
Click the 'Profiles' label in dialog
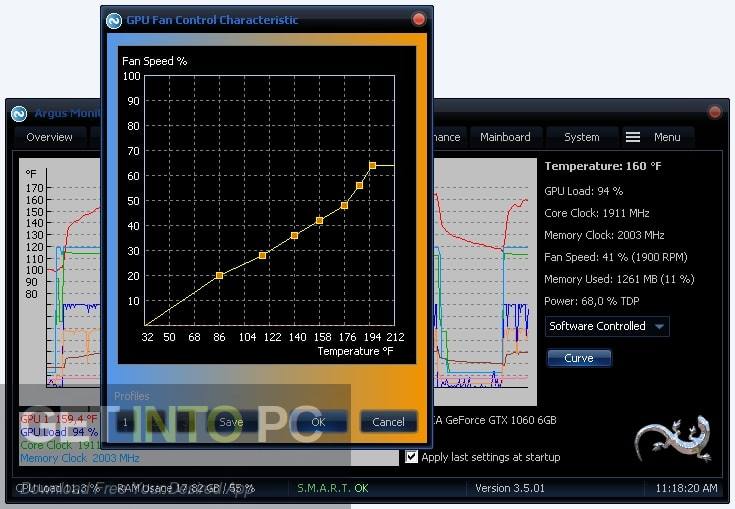[x=132, y=396]
